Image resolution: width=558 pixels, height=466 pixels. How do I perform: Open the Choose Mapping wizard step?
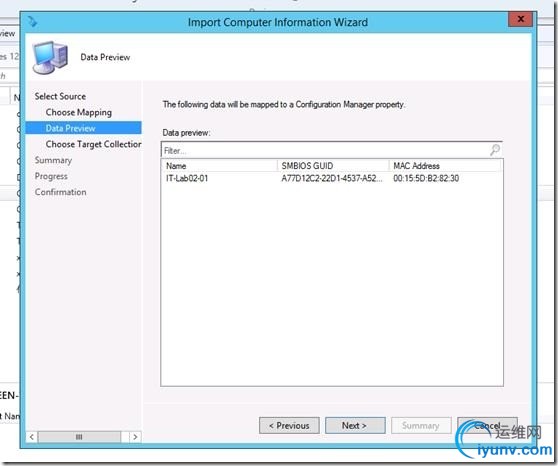point(79,112)
